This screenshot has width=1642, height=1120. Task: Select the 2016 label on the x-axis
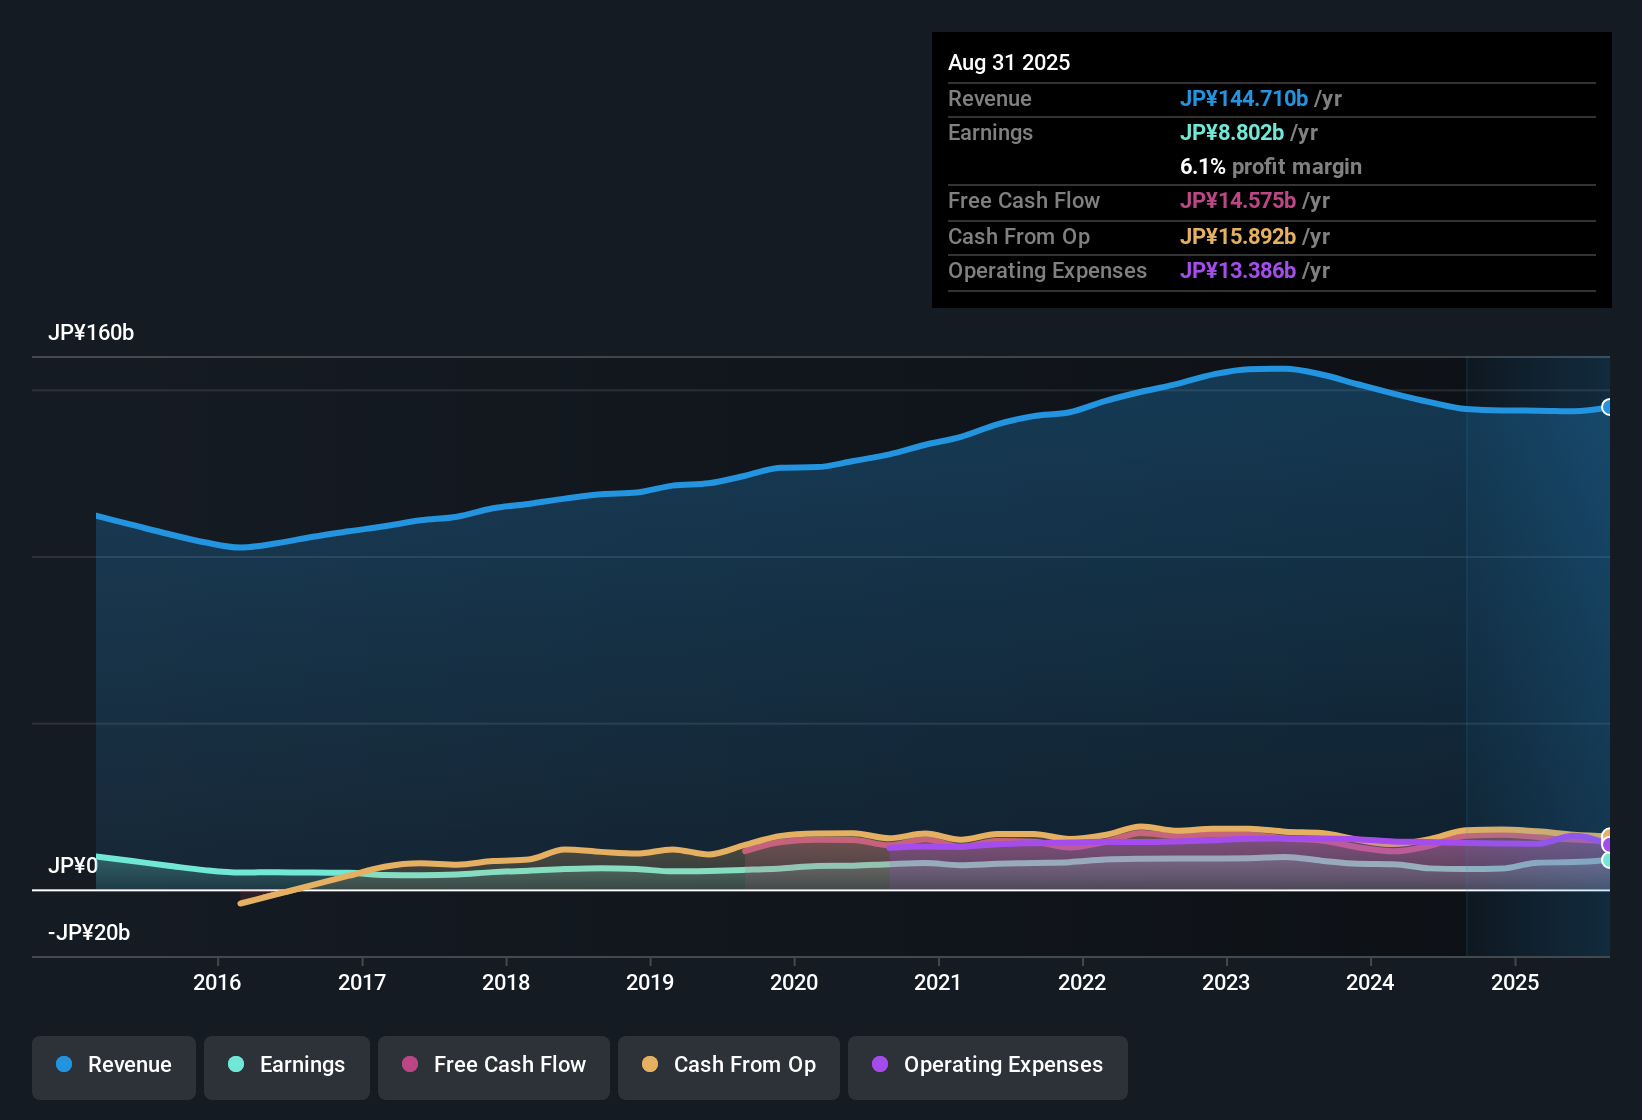click(x=217, y=982)
